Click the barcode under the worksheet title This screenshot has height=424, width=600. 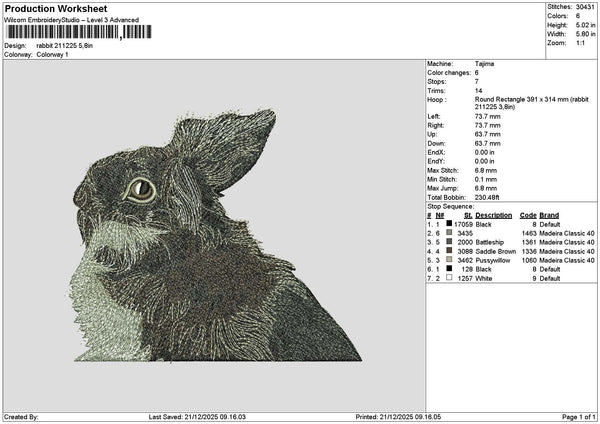78,32
